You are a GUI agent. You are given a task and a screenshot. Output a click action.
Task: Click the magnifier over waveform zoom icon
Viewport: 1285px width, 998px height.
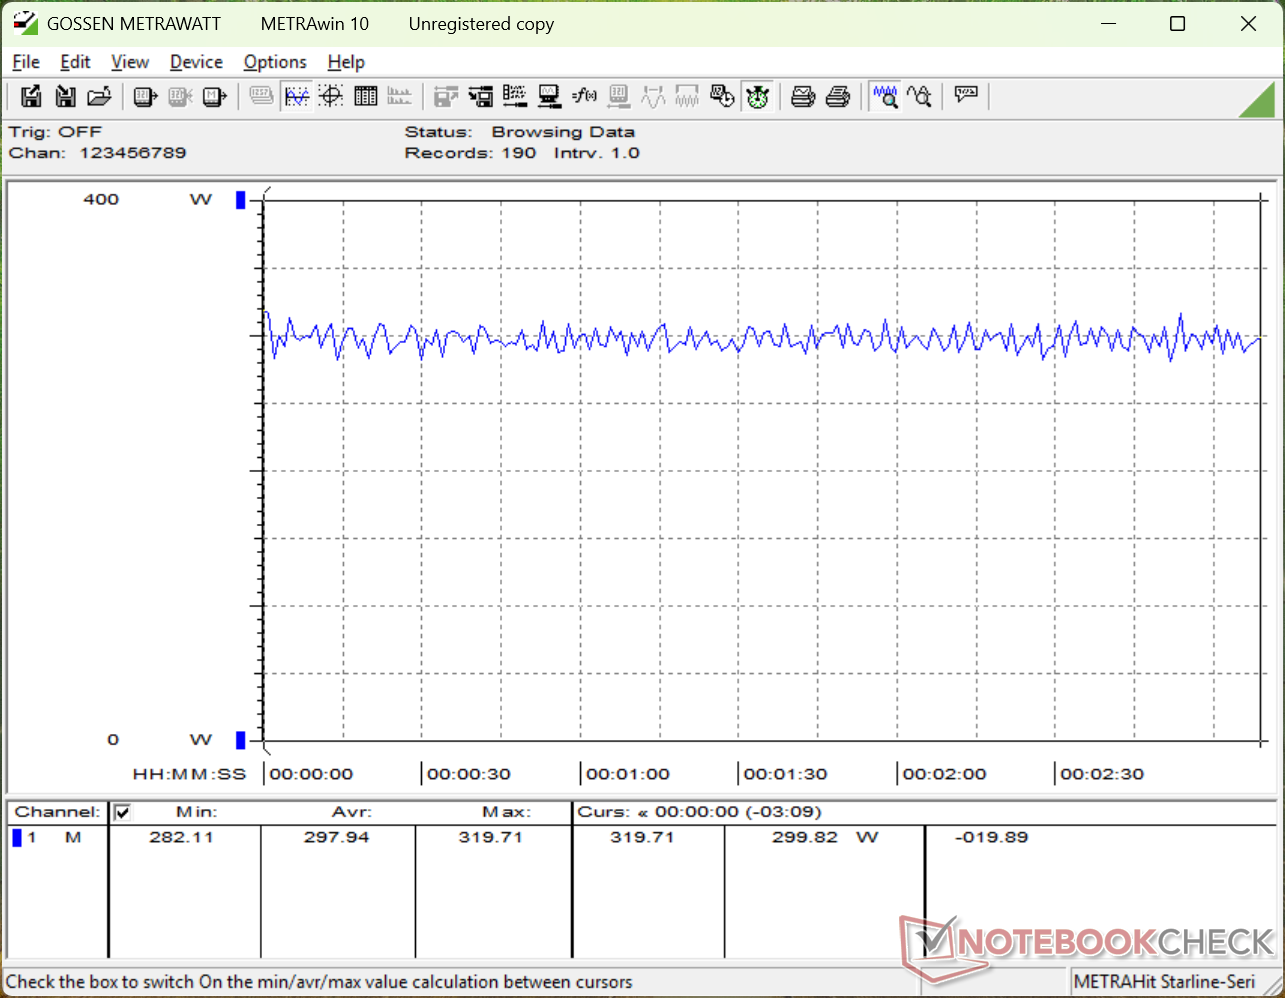click(x=885, y=96)
